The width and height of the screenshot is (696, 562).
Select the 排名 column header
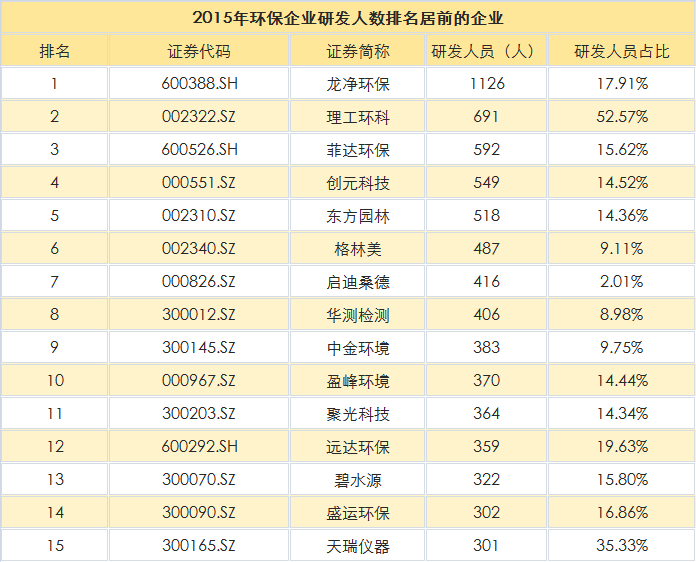pos(55,51)
